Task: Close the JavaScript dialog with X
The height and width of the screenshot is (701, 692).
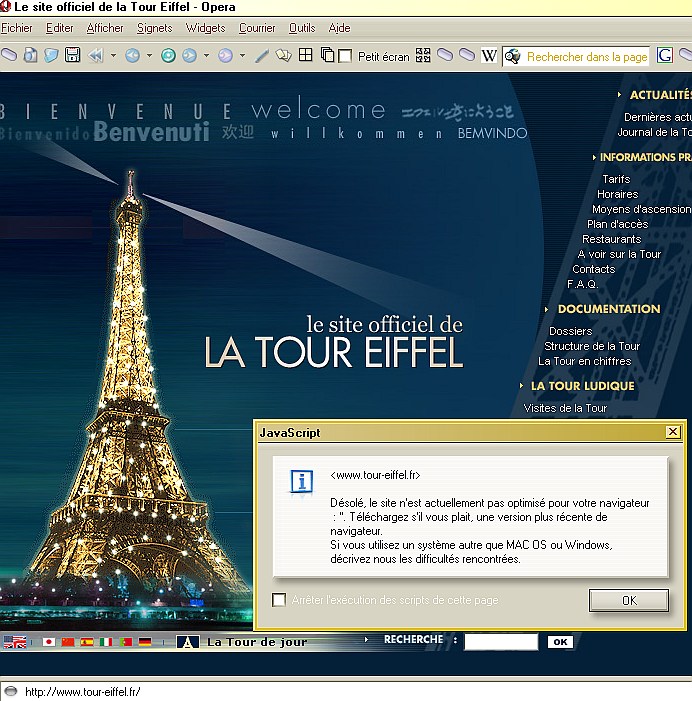Action: 673,432
